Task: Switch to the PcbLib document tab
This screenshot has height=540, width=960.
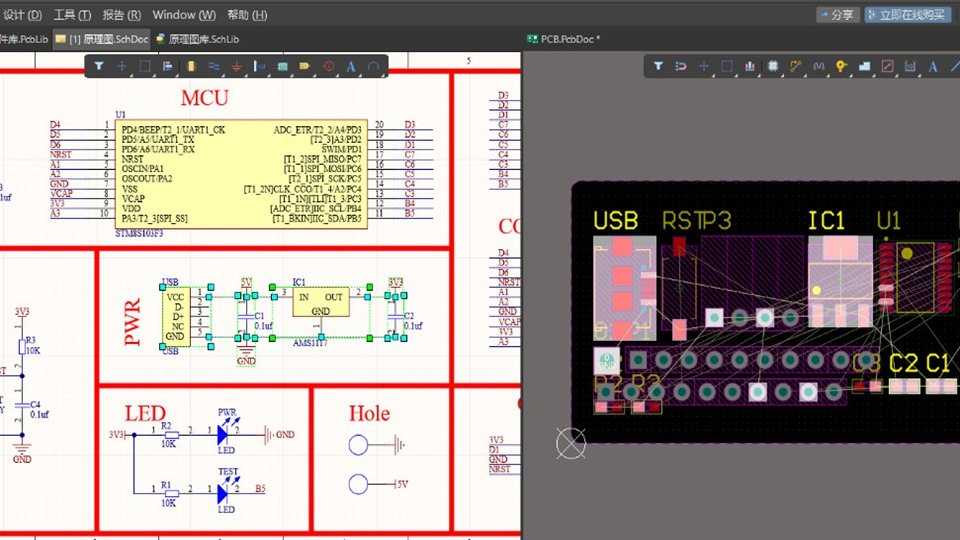Action: (x=24, y=39)
